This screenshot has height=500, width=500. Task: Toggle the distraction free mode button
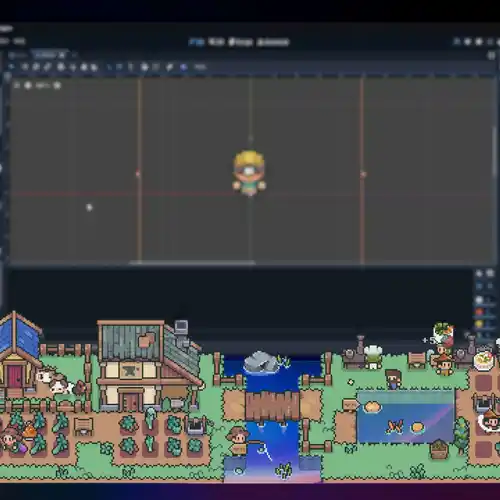tap(492, 55)
